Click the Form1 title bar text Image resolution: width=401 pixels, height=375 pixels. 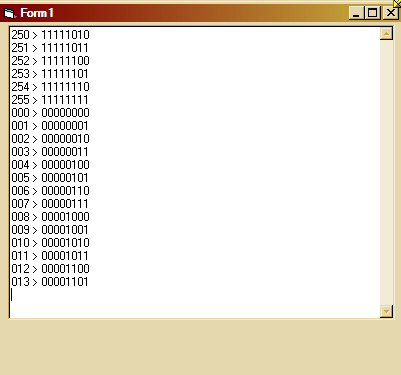pos(37,13)
